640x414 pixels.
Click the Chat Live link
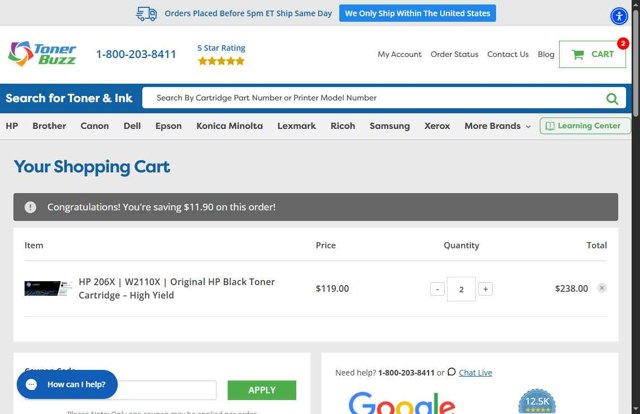click(476, 372)
